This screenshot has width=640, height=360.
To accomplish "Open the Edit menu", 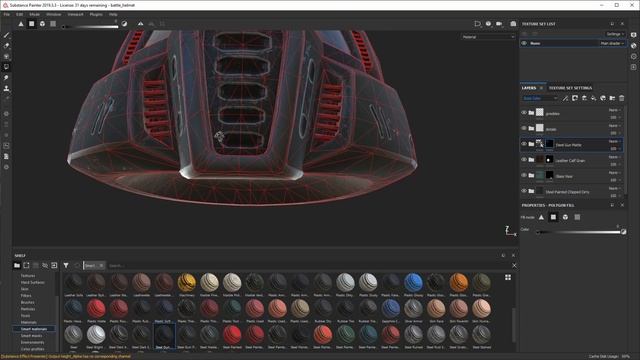I will click(20, 14).
